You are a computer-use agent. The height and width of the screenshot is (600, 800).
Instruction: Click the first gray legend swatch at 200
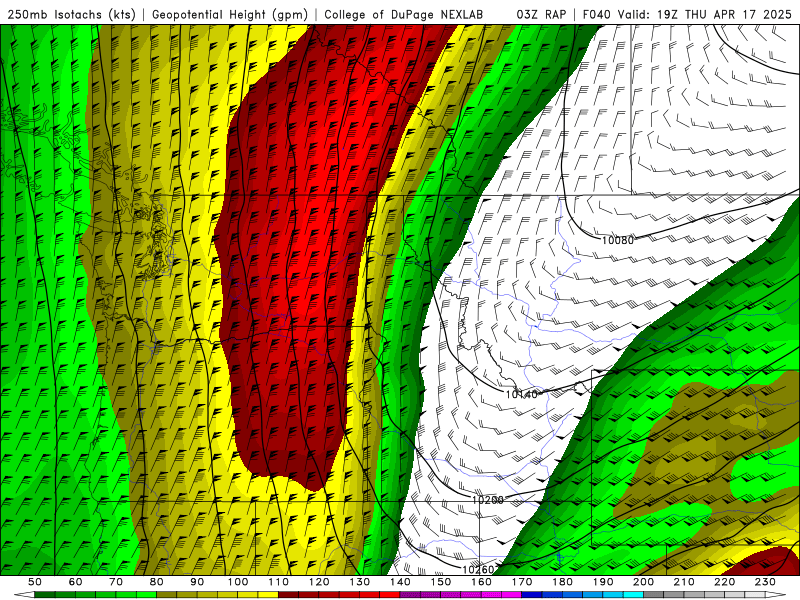[654, 595]
